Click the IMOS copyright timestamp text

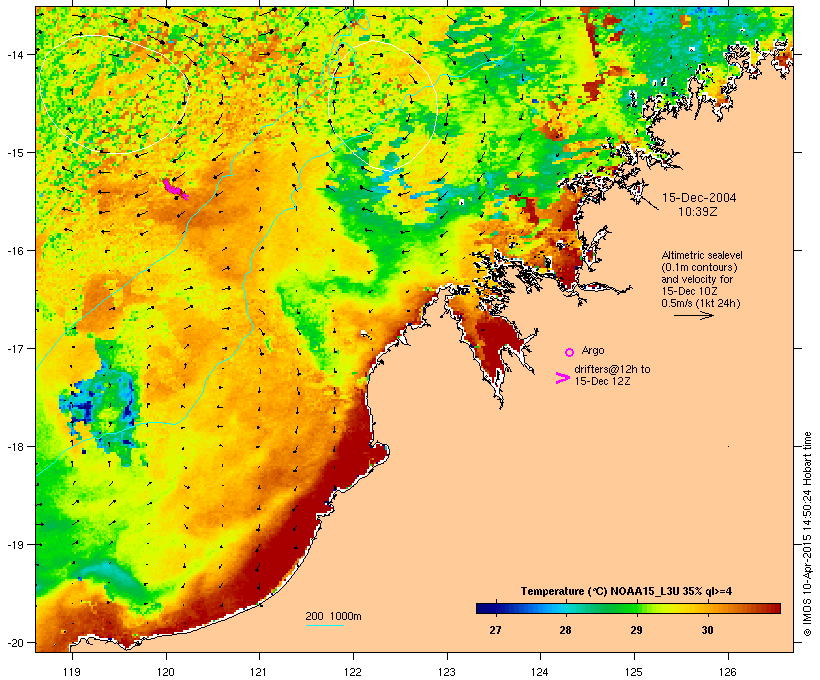tap(807, 534)
